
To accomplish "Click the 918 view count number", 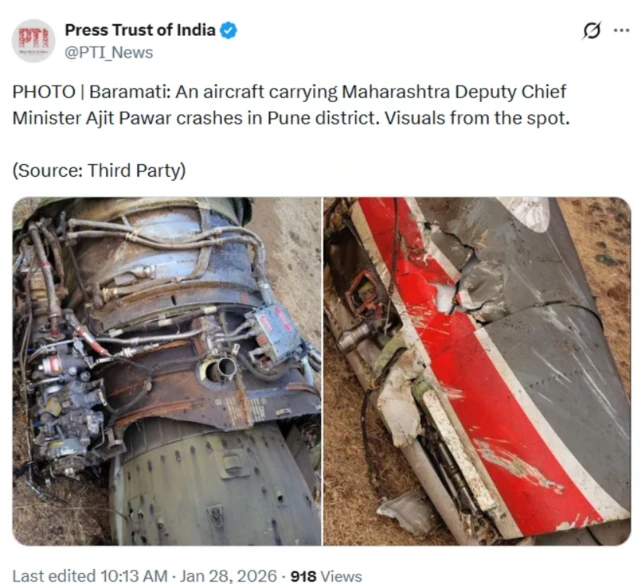I will [303, 576].
